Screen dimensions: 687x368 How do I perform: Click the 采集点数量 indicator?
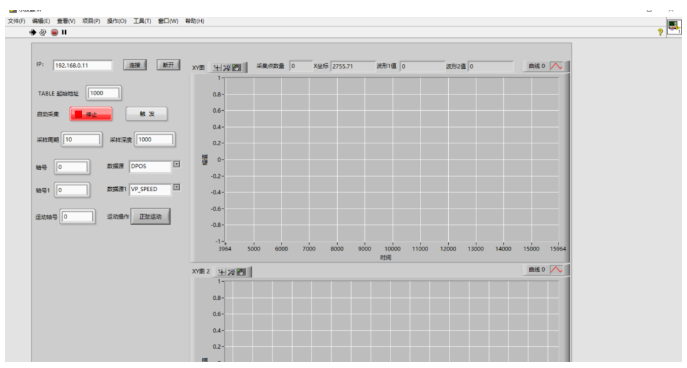click(301, 66)
